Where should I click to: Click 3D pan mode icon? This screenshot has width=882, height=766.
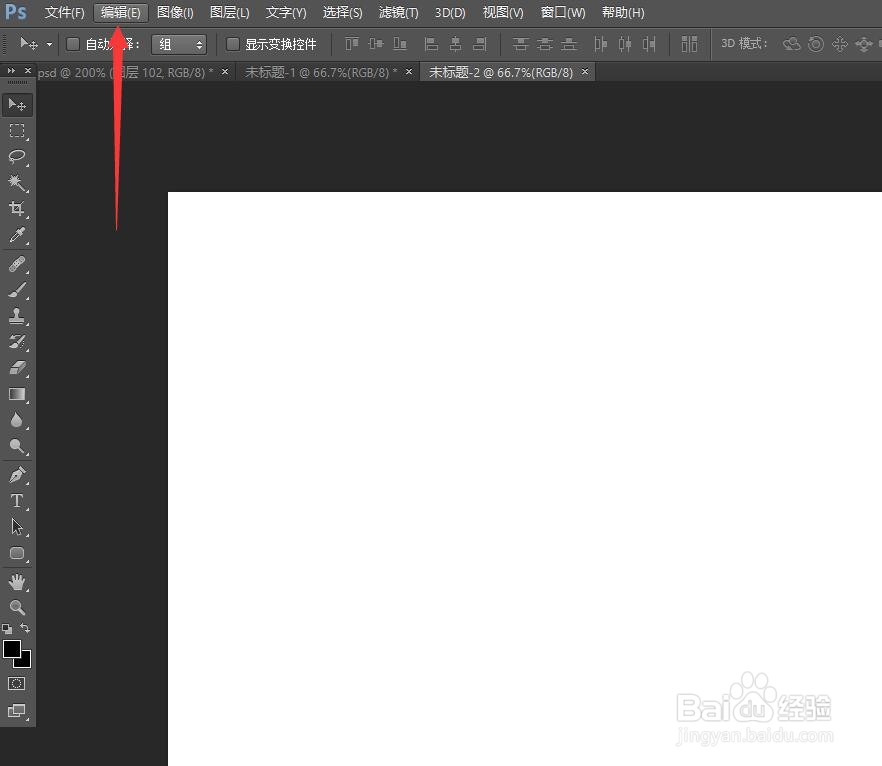pos(840,44)
